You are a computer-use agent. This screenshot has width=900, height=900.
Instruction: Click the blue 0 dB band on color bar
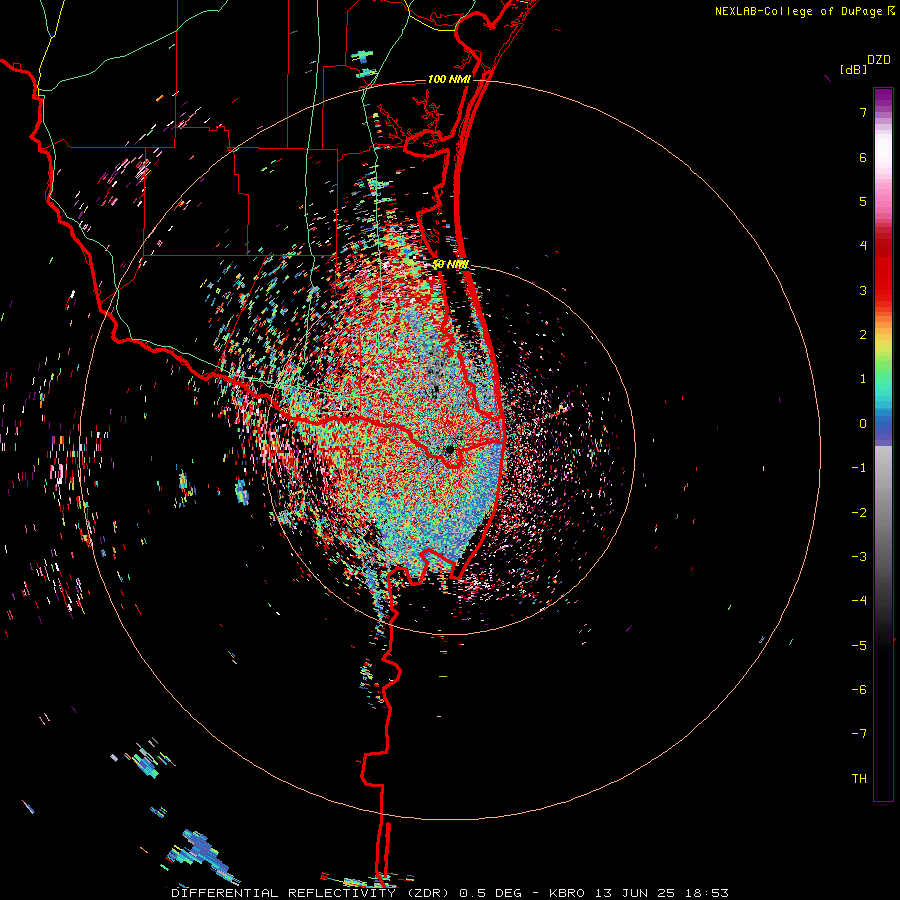(883, 425)
